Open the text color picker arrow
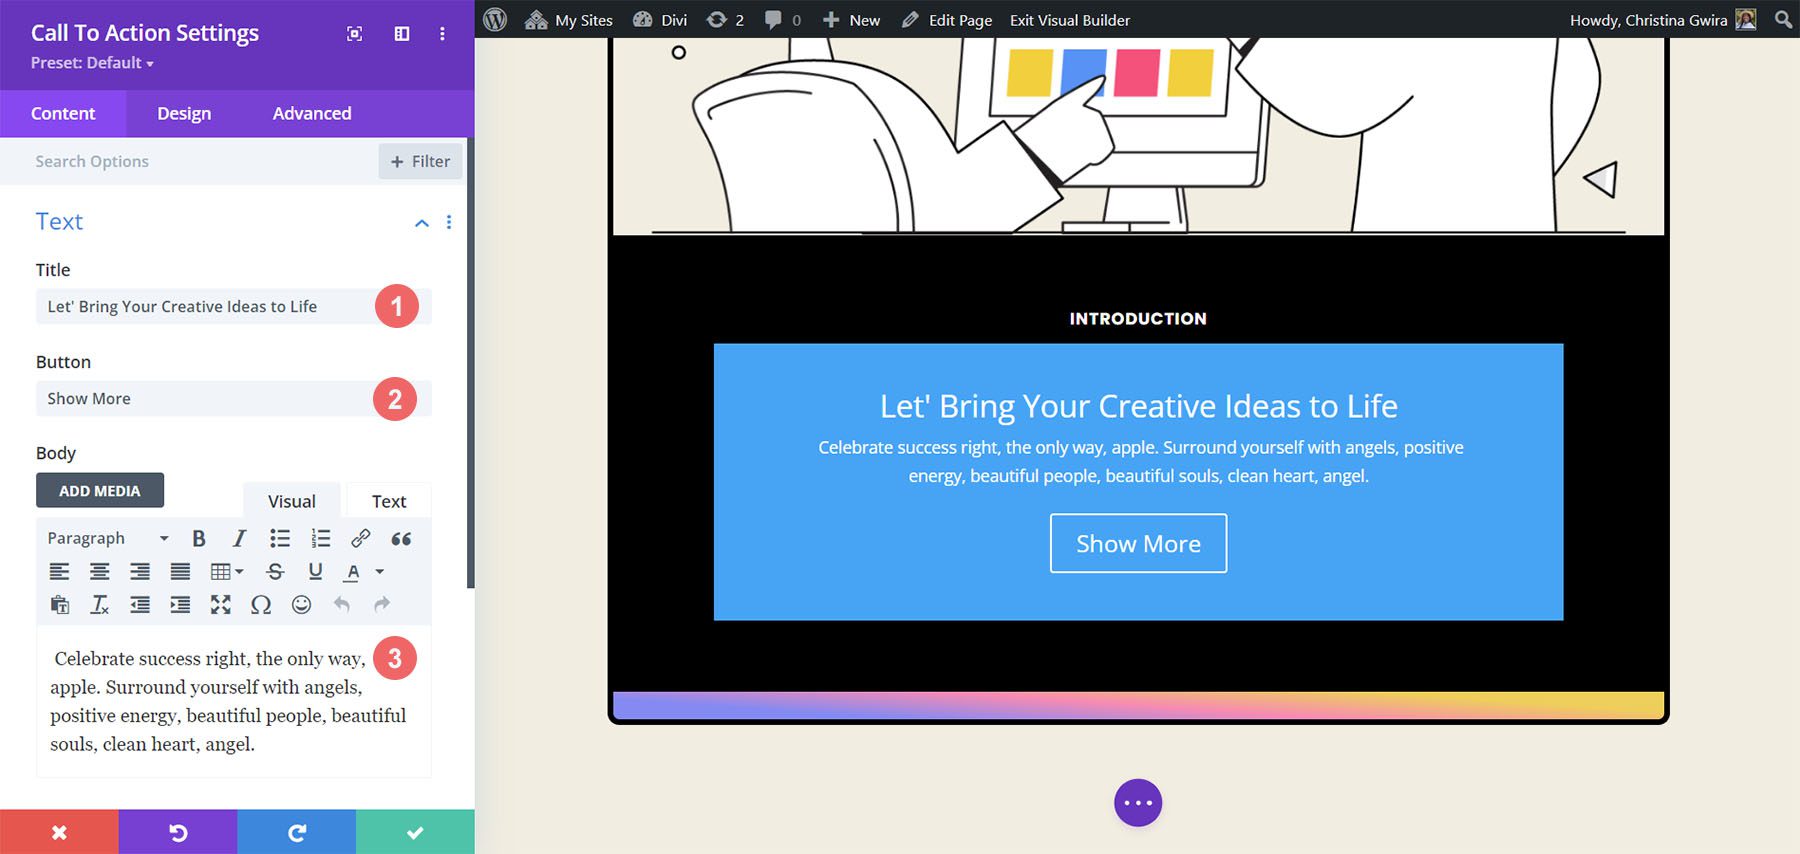 point(380,572)
